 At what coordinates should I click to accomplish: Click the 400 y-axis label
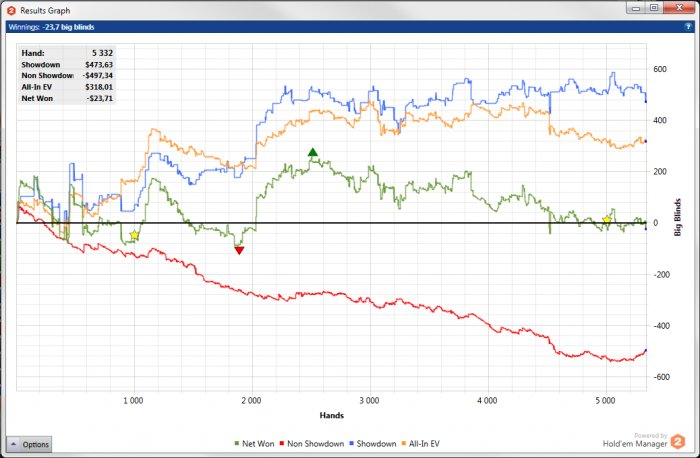660,121
